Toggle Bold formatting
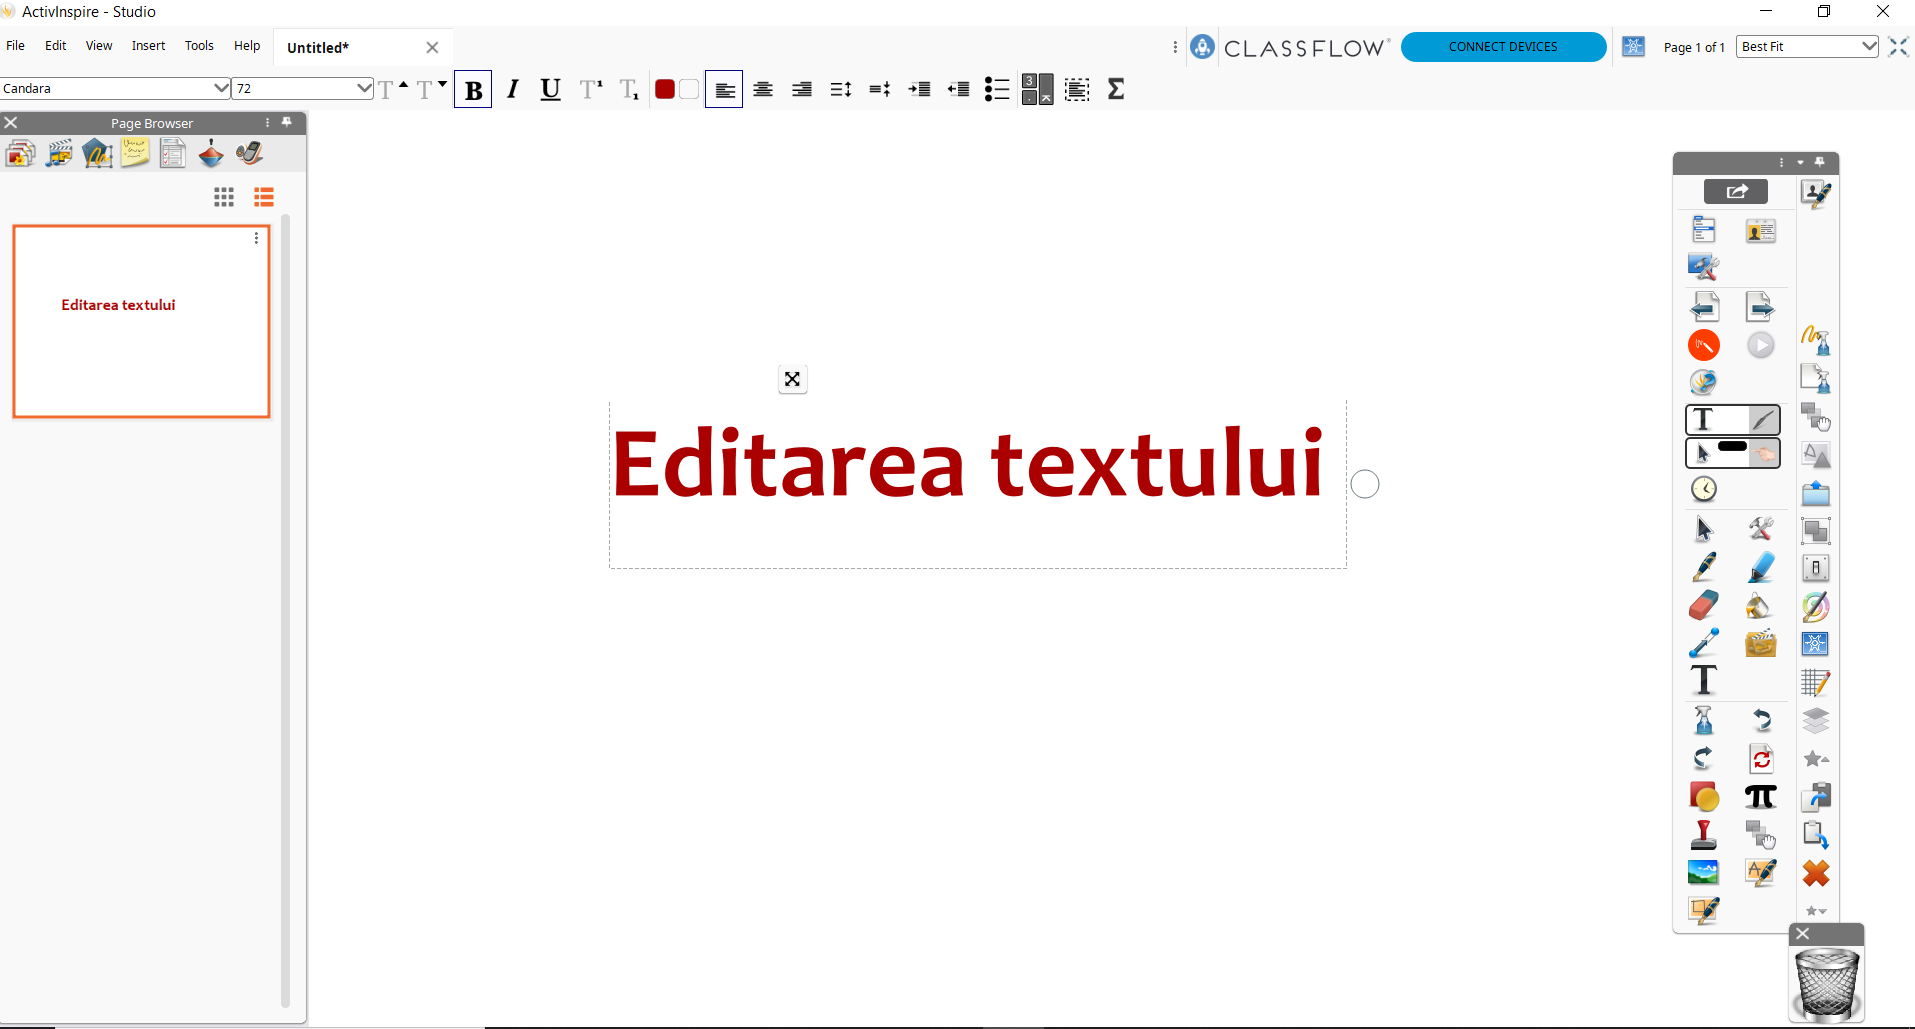Image resolution: width=1915 pixels, height=1029 pixels. coord(473,90)
